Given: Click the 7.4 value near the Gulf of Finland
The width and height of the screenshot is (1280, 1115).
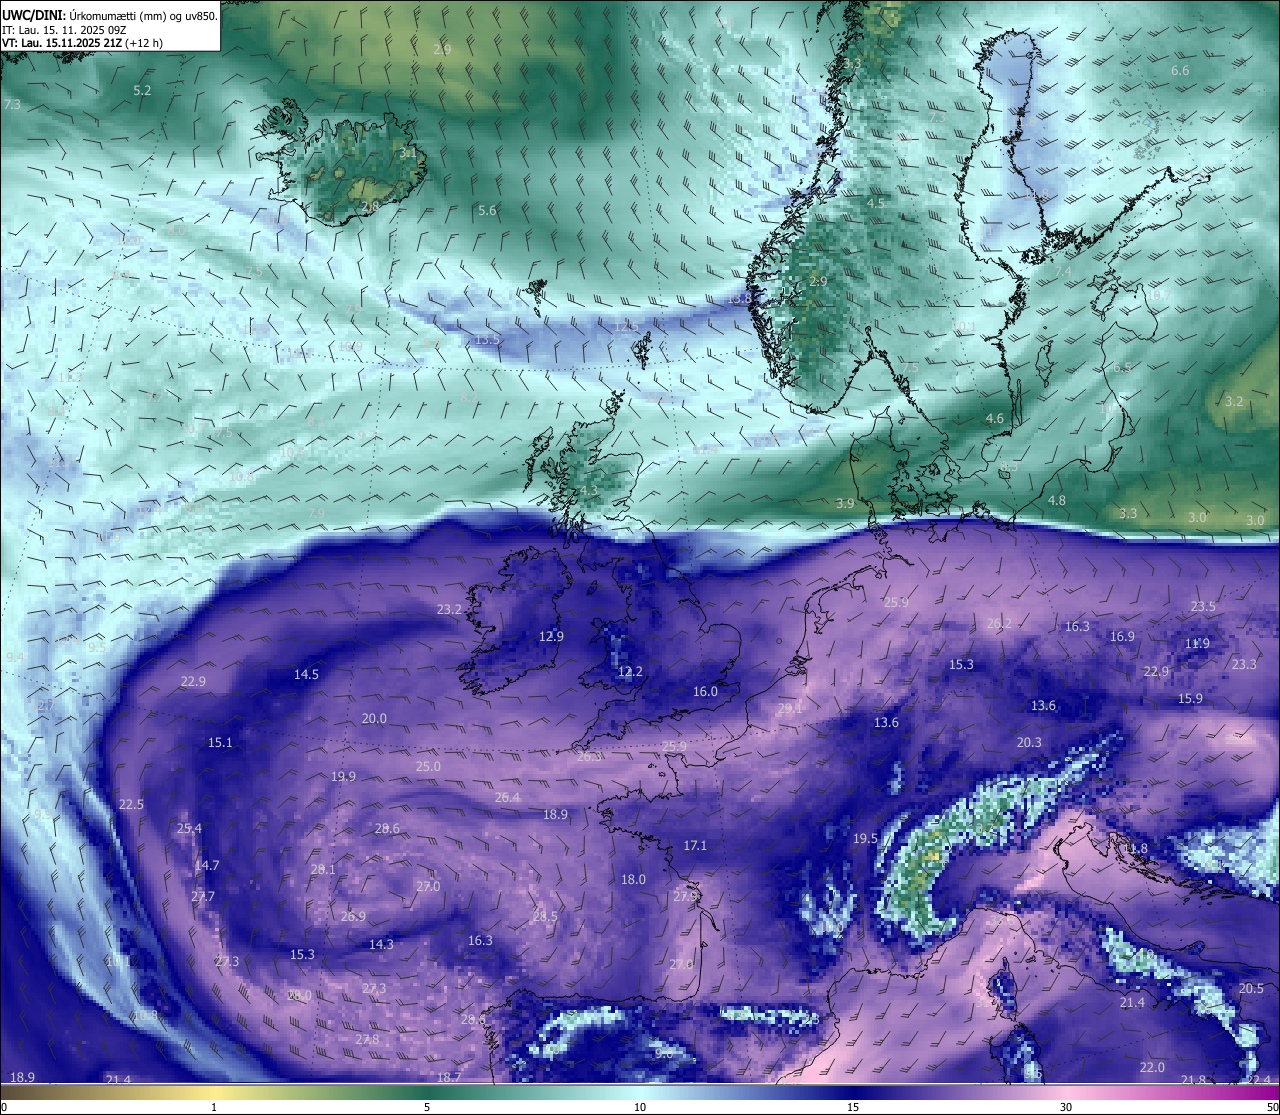Looking at the screenshot, I should point(1063,272).
